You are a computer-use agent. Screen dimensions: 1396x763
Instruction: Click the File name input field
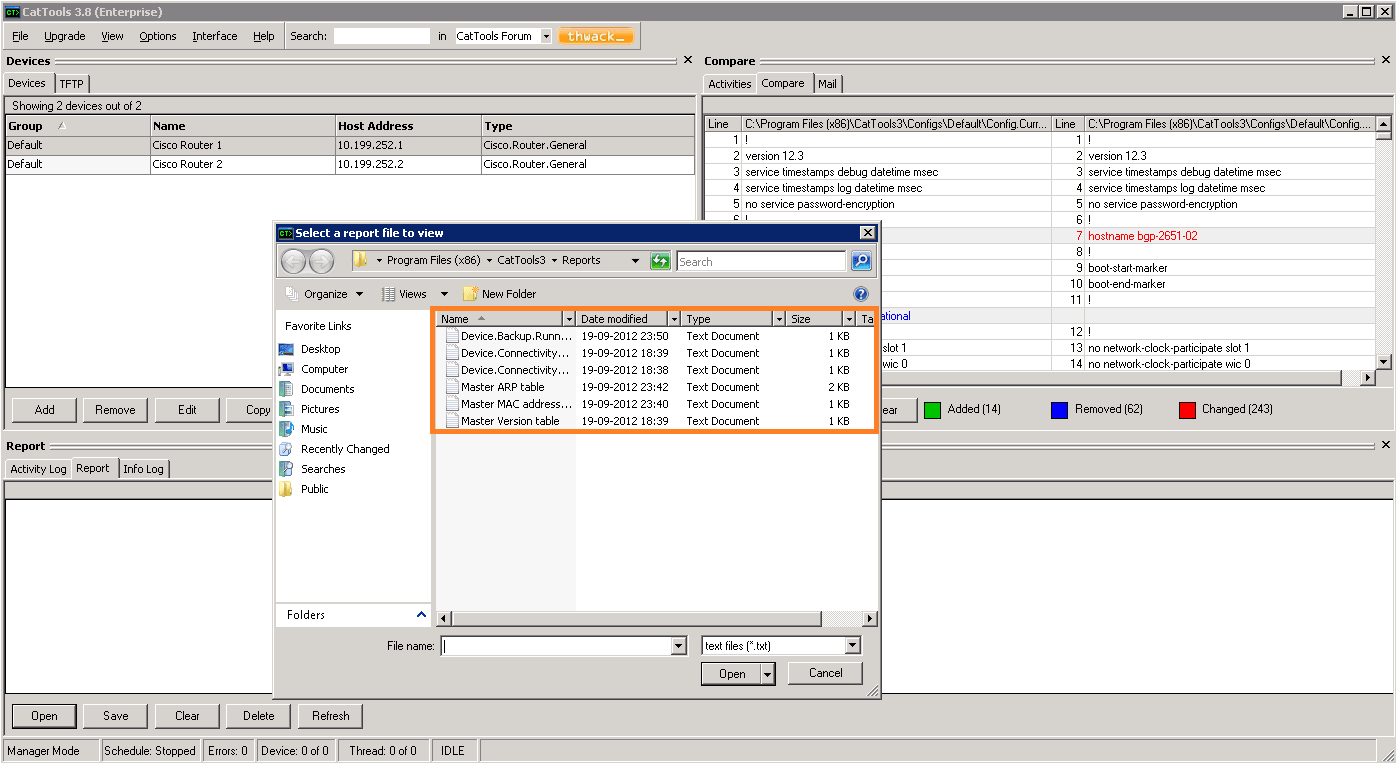558,646
